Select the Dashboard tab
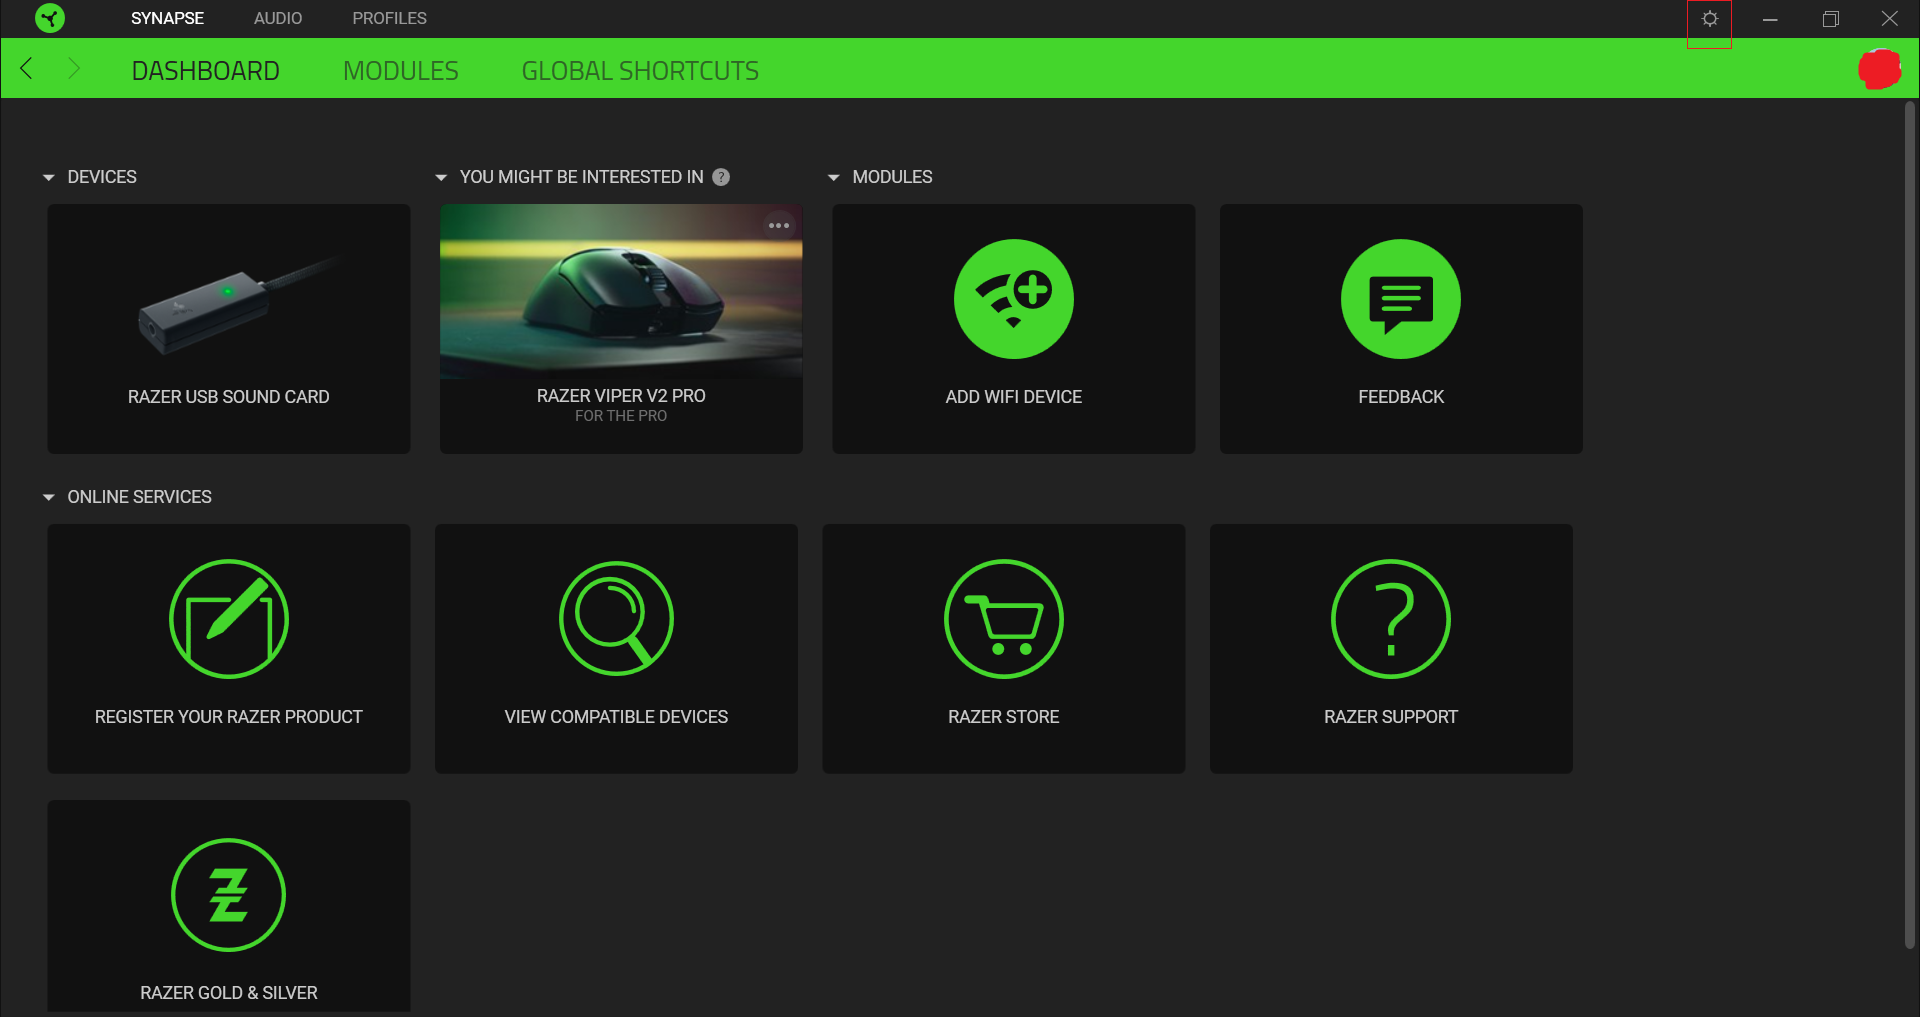 [206, 71]
